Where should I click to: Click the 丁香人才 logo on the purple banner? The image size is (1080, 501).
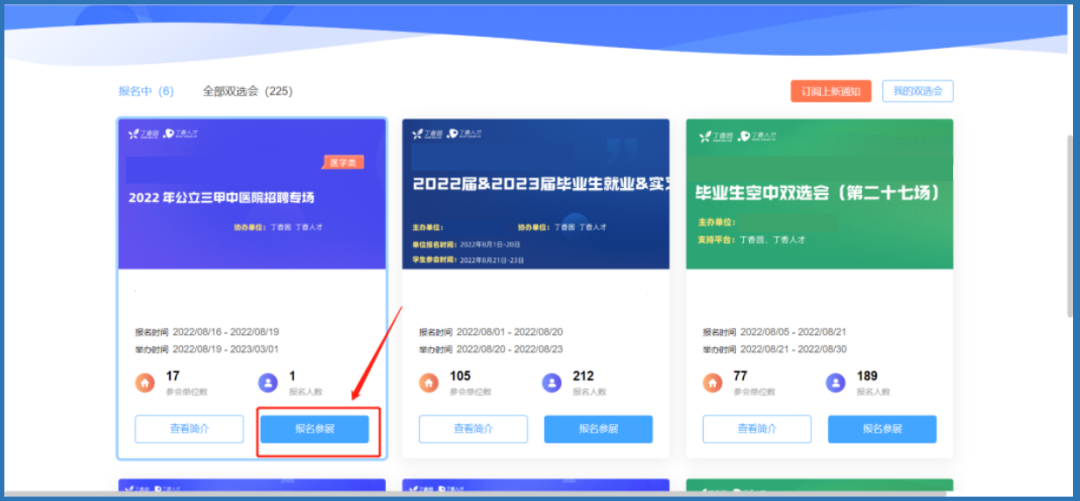[x=180, y=134]
